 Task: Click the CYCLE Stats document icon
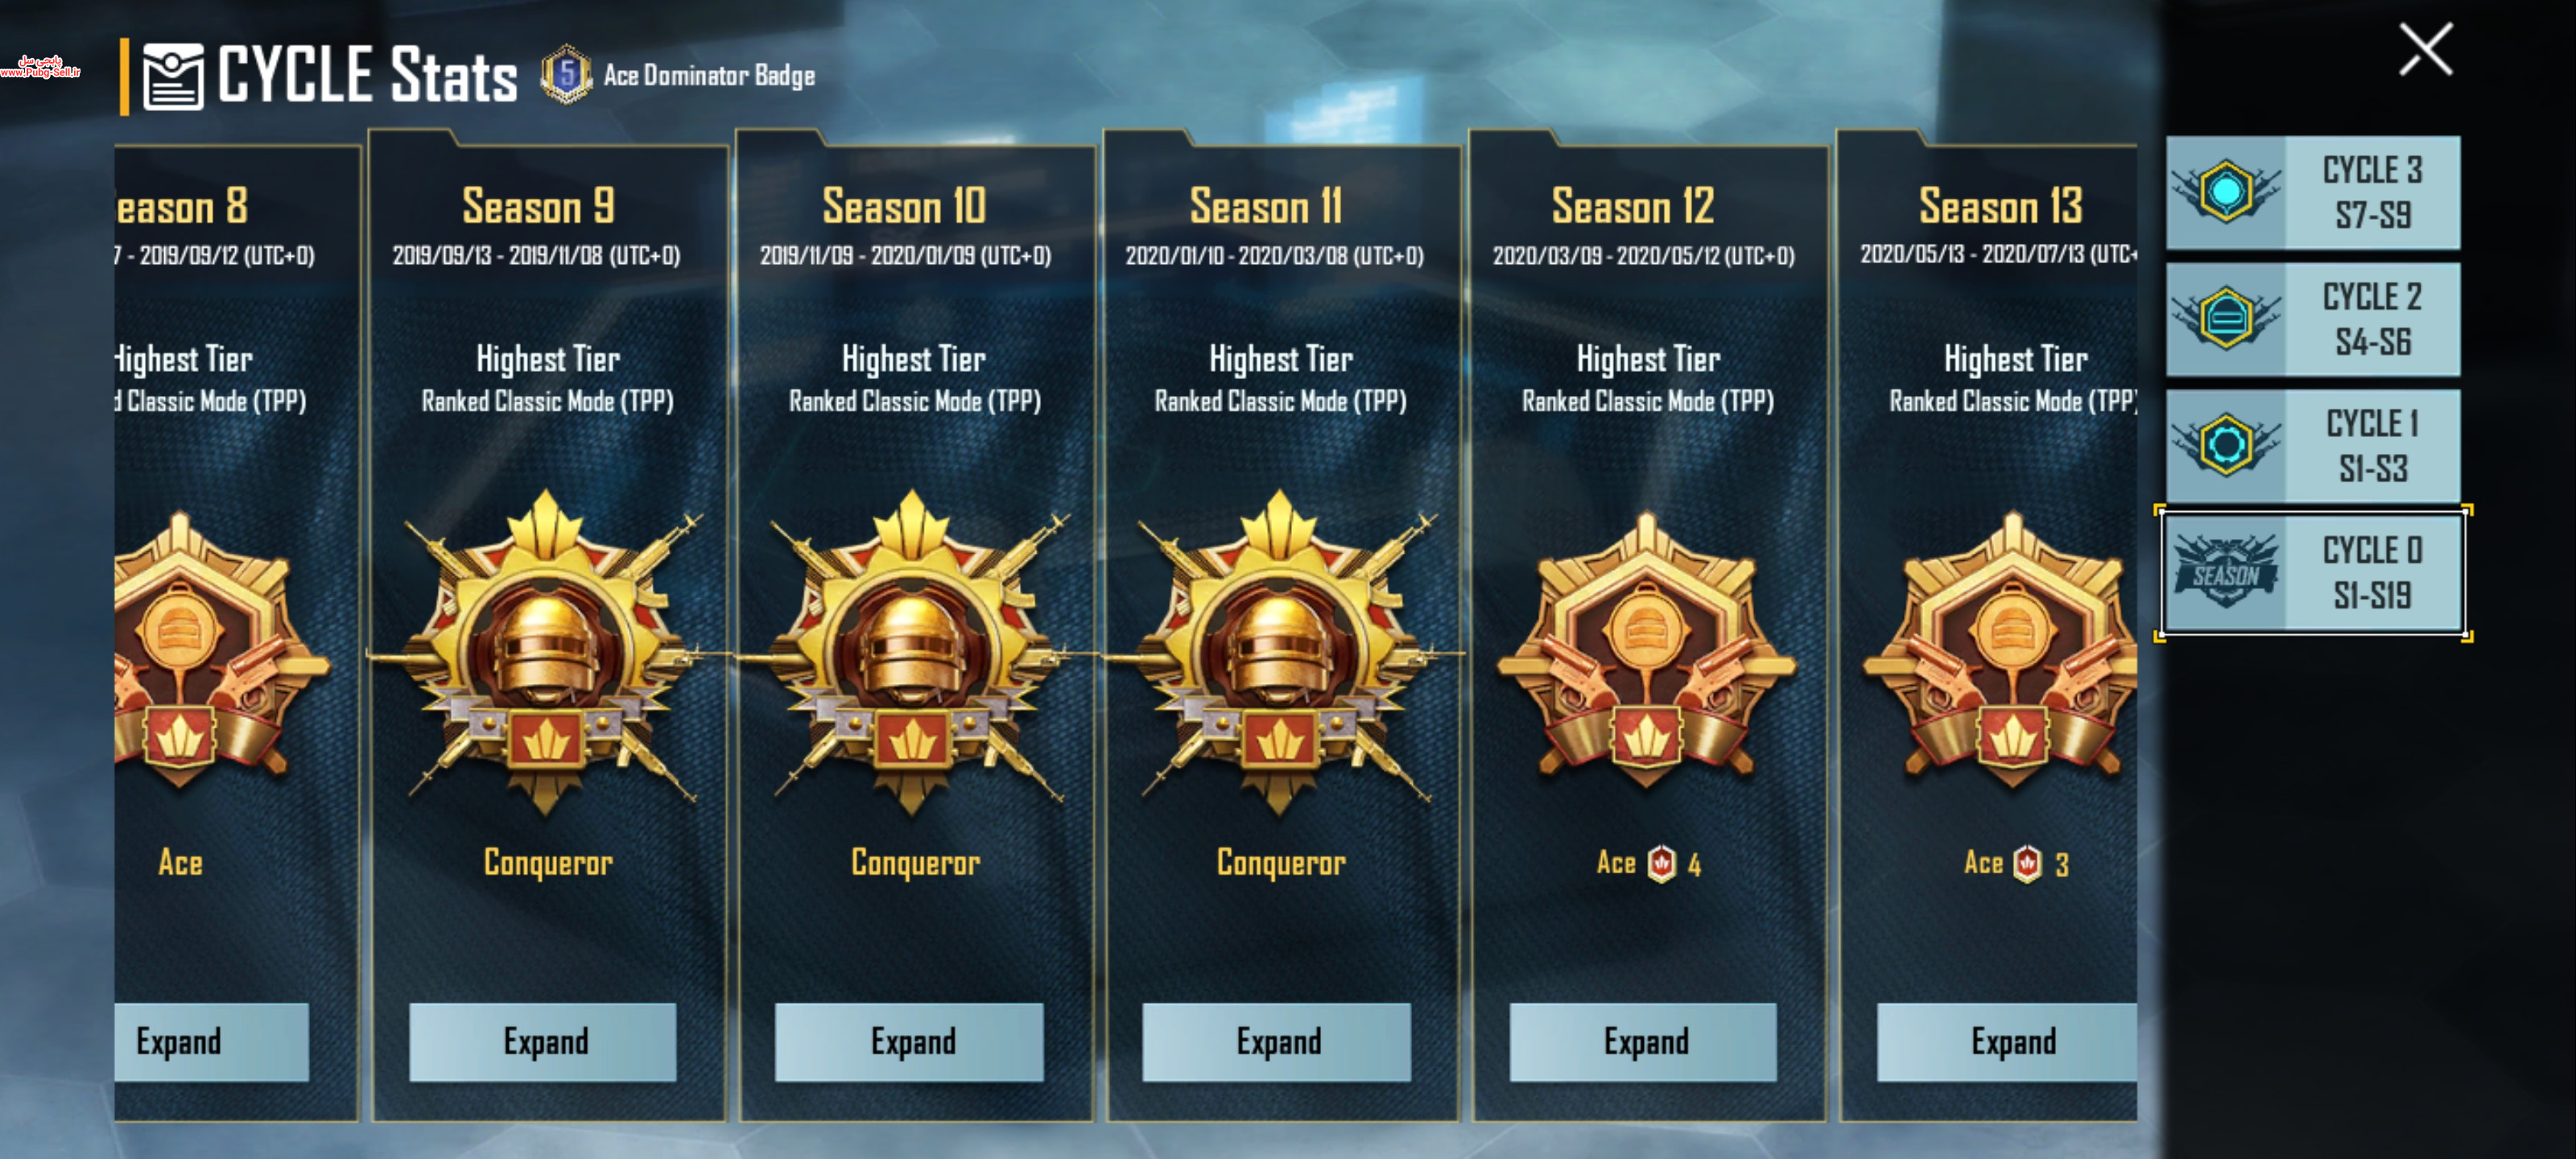point(173,76)
